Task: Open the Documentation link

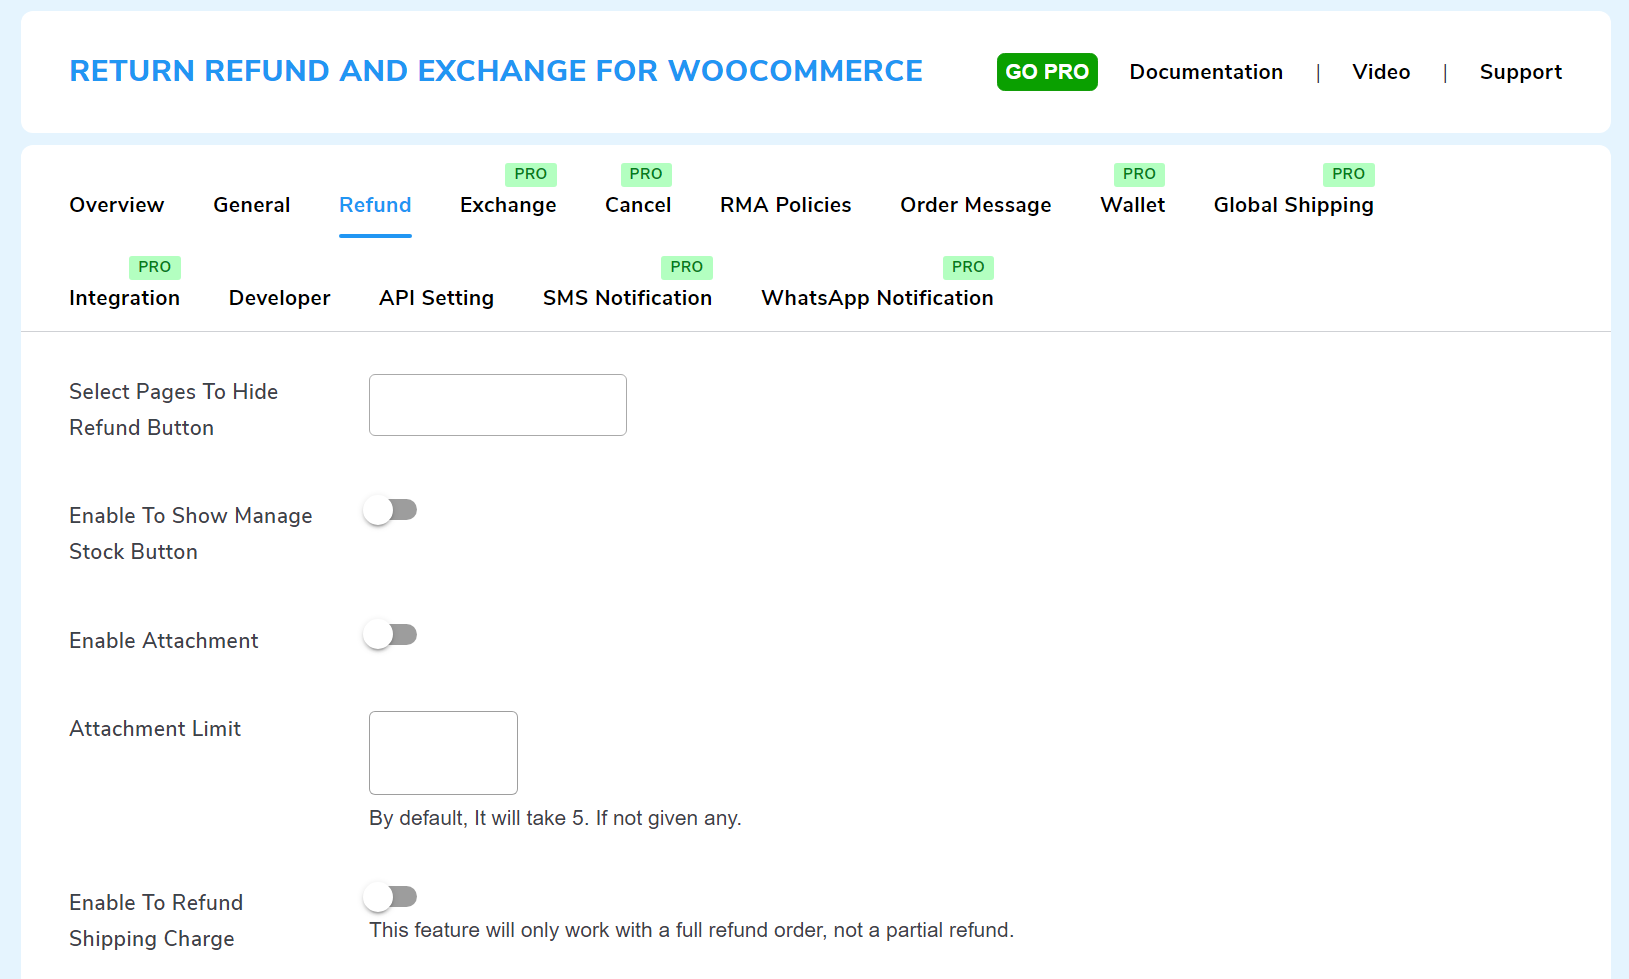Action: 1206,71
